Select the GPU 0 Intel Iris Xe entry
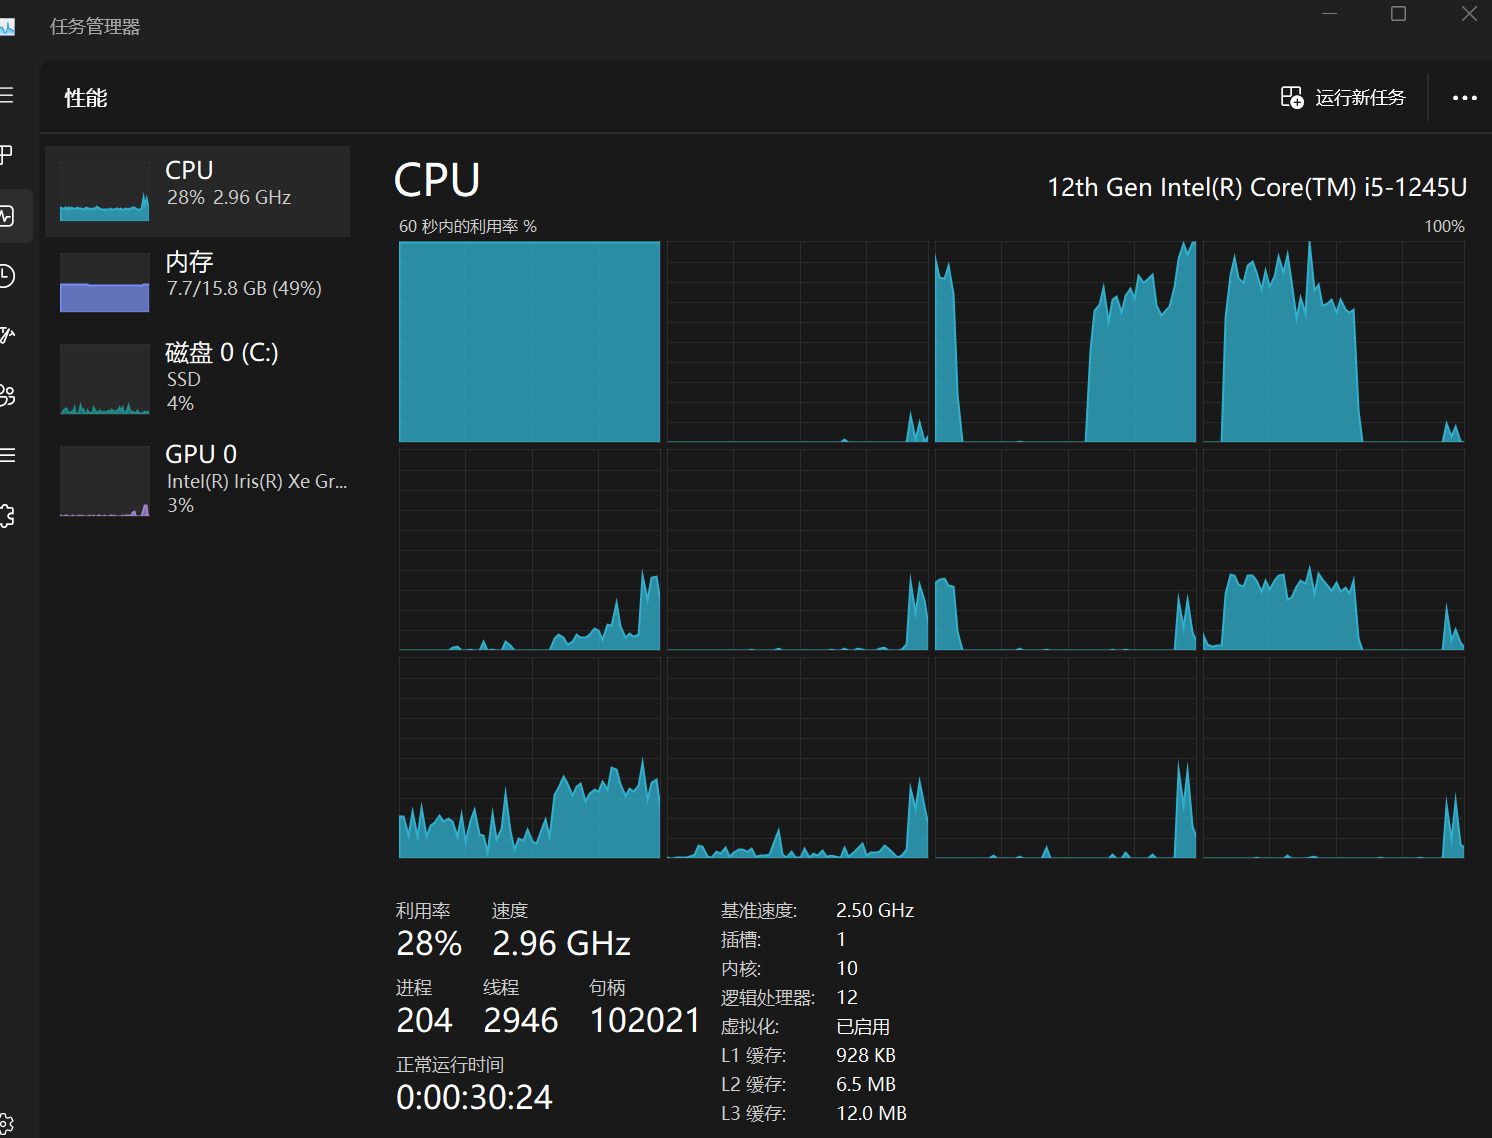This screenshot has width=1492, height=1138. (x=197, y=479)
